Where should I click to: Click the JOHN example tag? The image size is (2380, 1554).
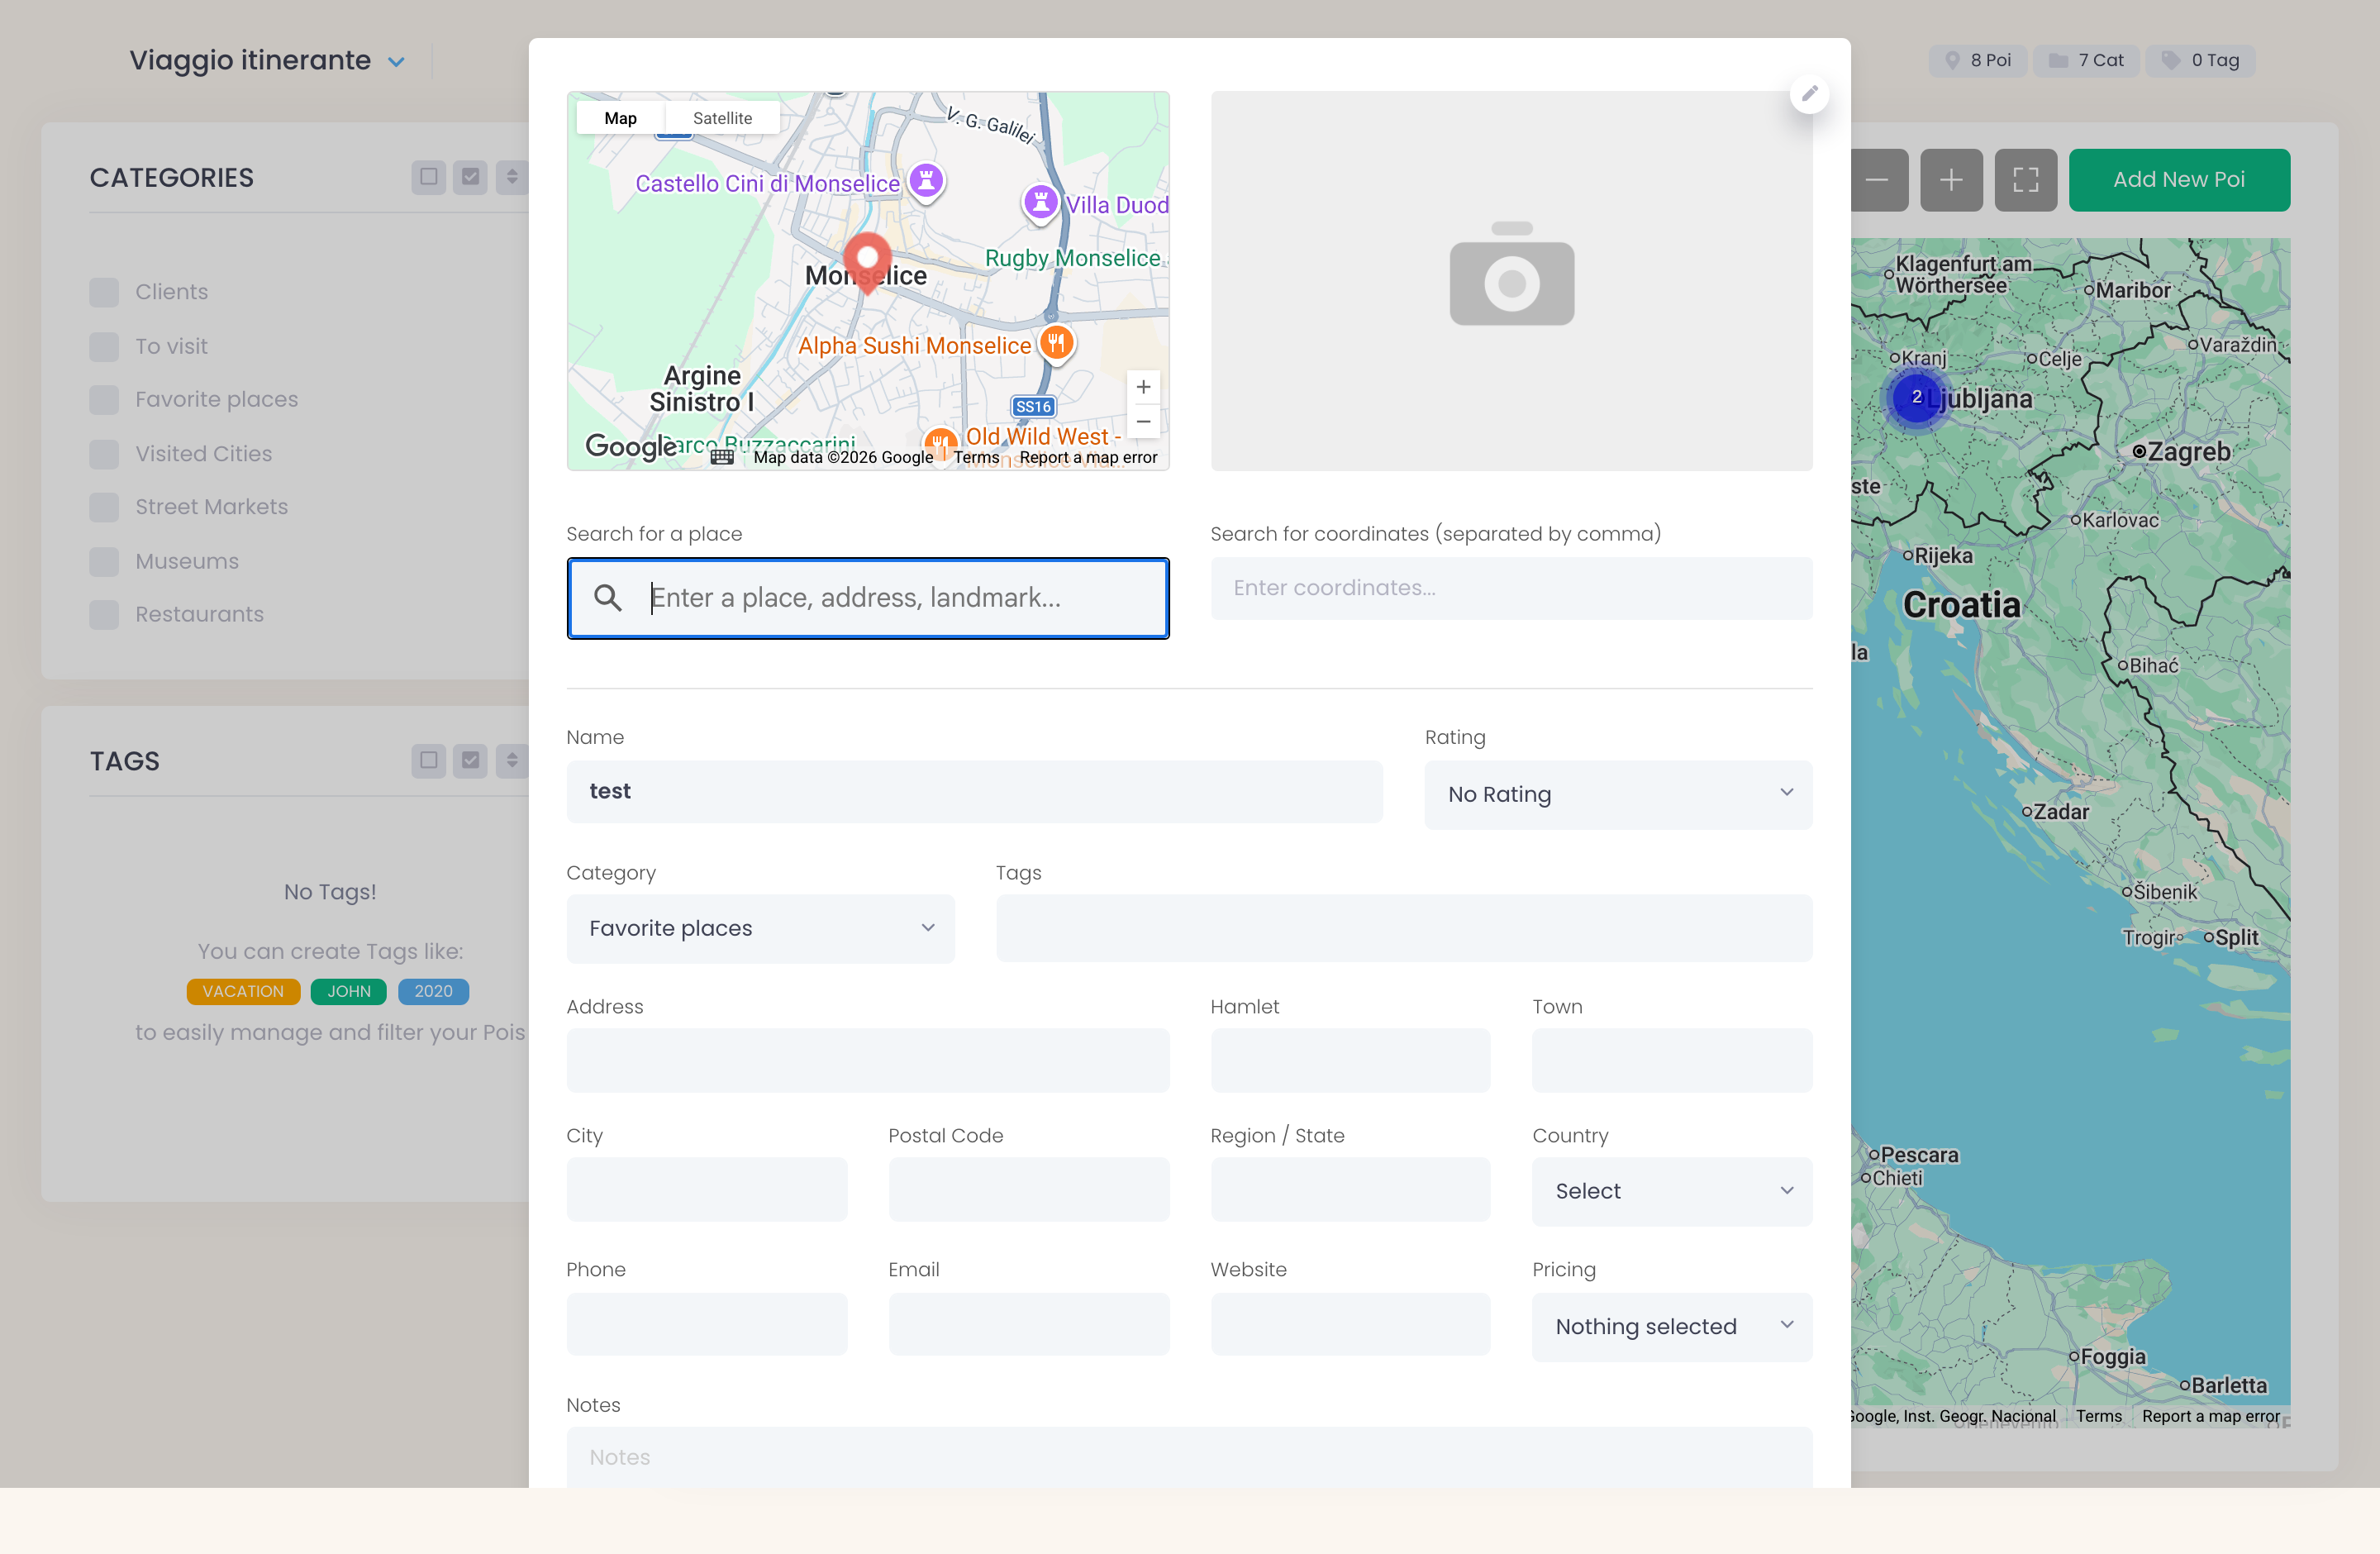[349, 991]
